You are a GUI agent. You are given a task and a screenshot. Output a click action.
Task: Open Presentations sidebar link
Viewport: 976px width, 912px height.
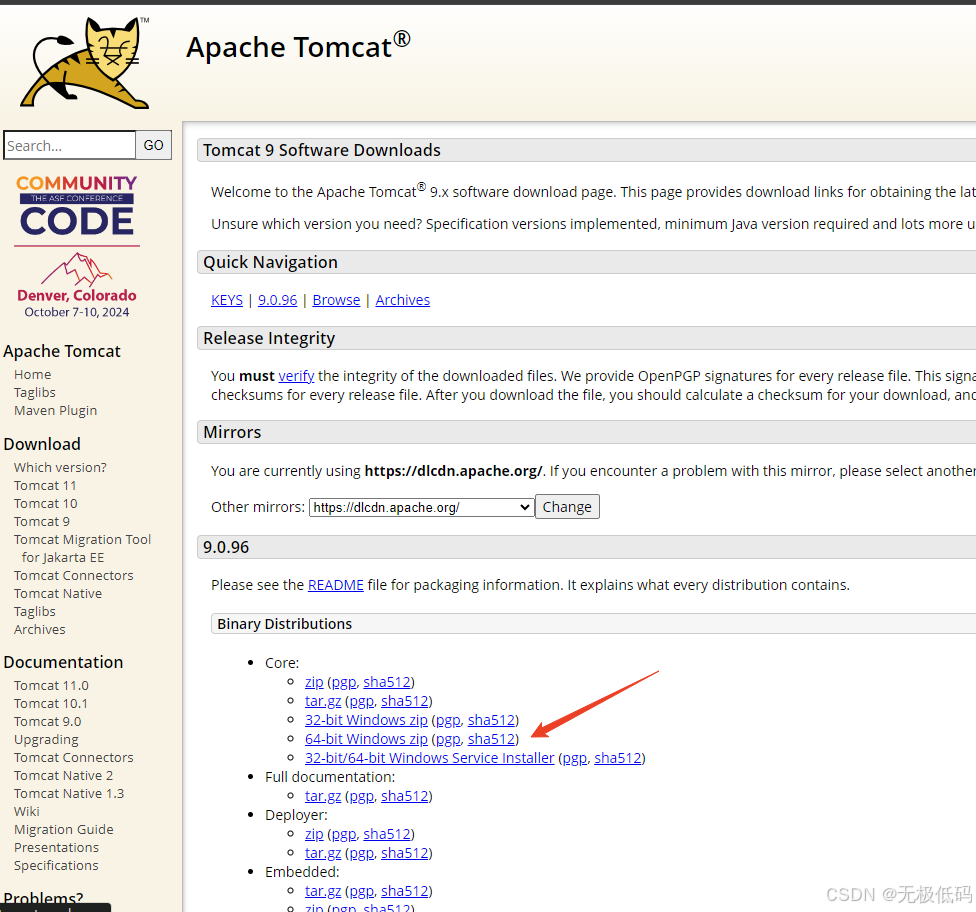click(56, 848)
